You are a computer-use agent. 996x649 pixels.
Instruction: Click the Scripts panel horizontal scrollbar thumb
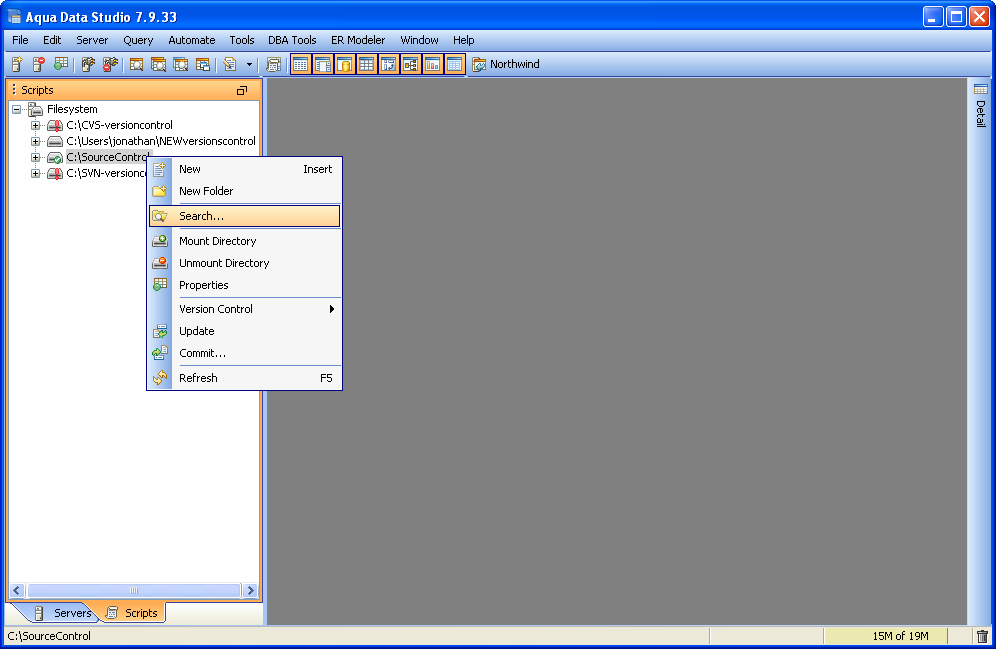(x=133, y=591)
